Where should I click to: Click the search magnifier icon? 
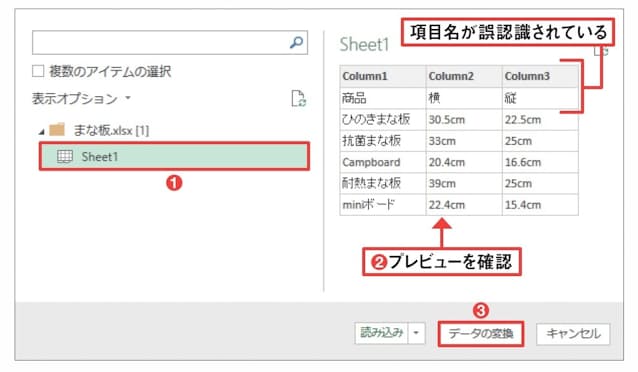296,42
